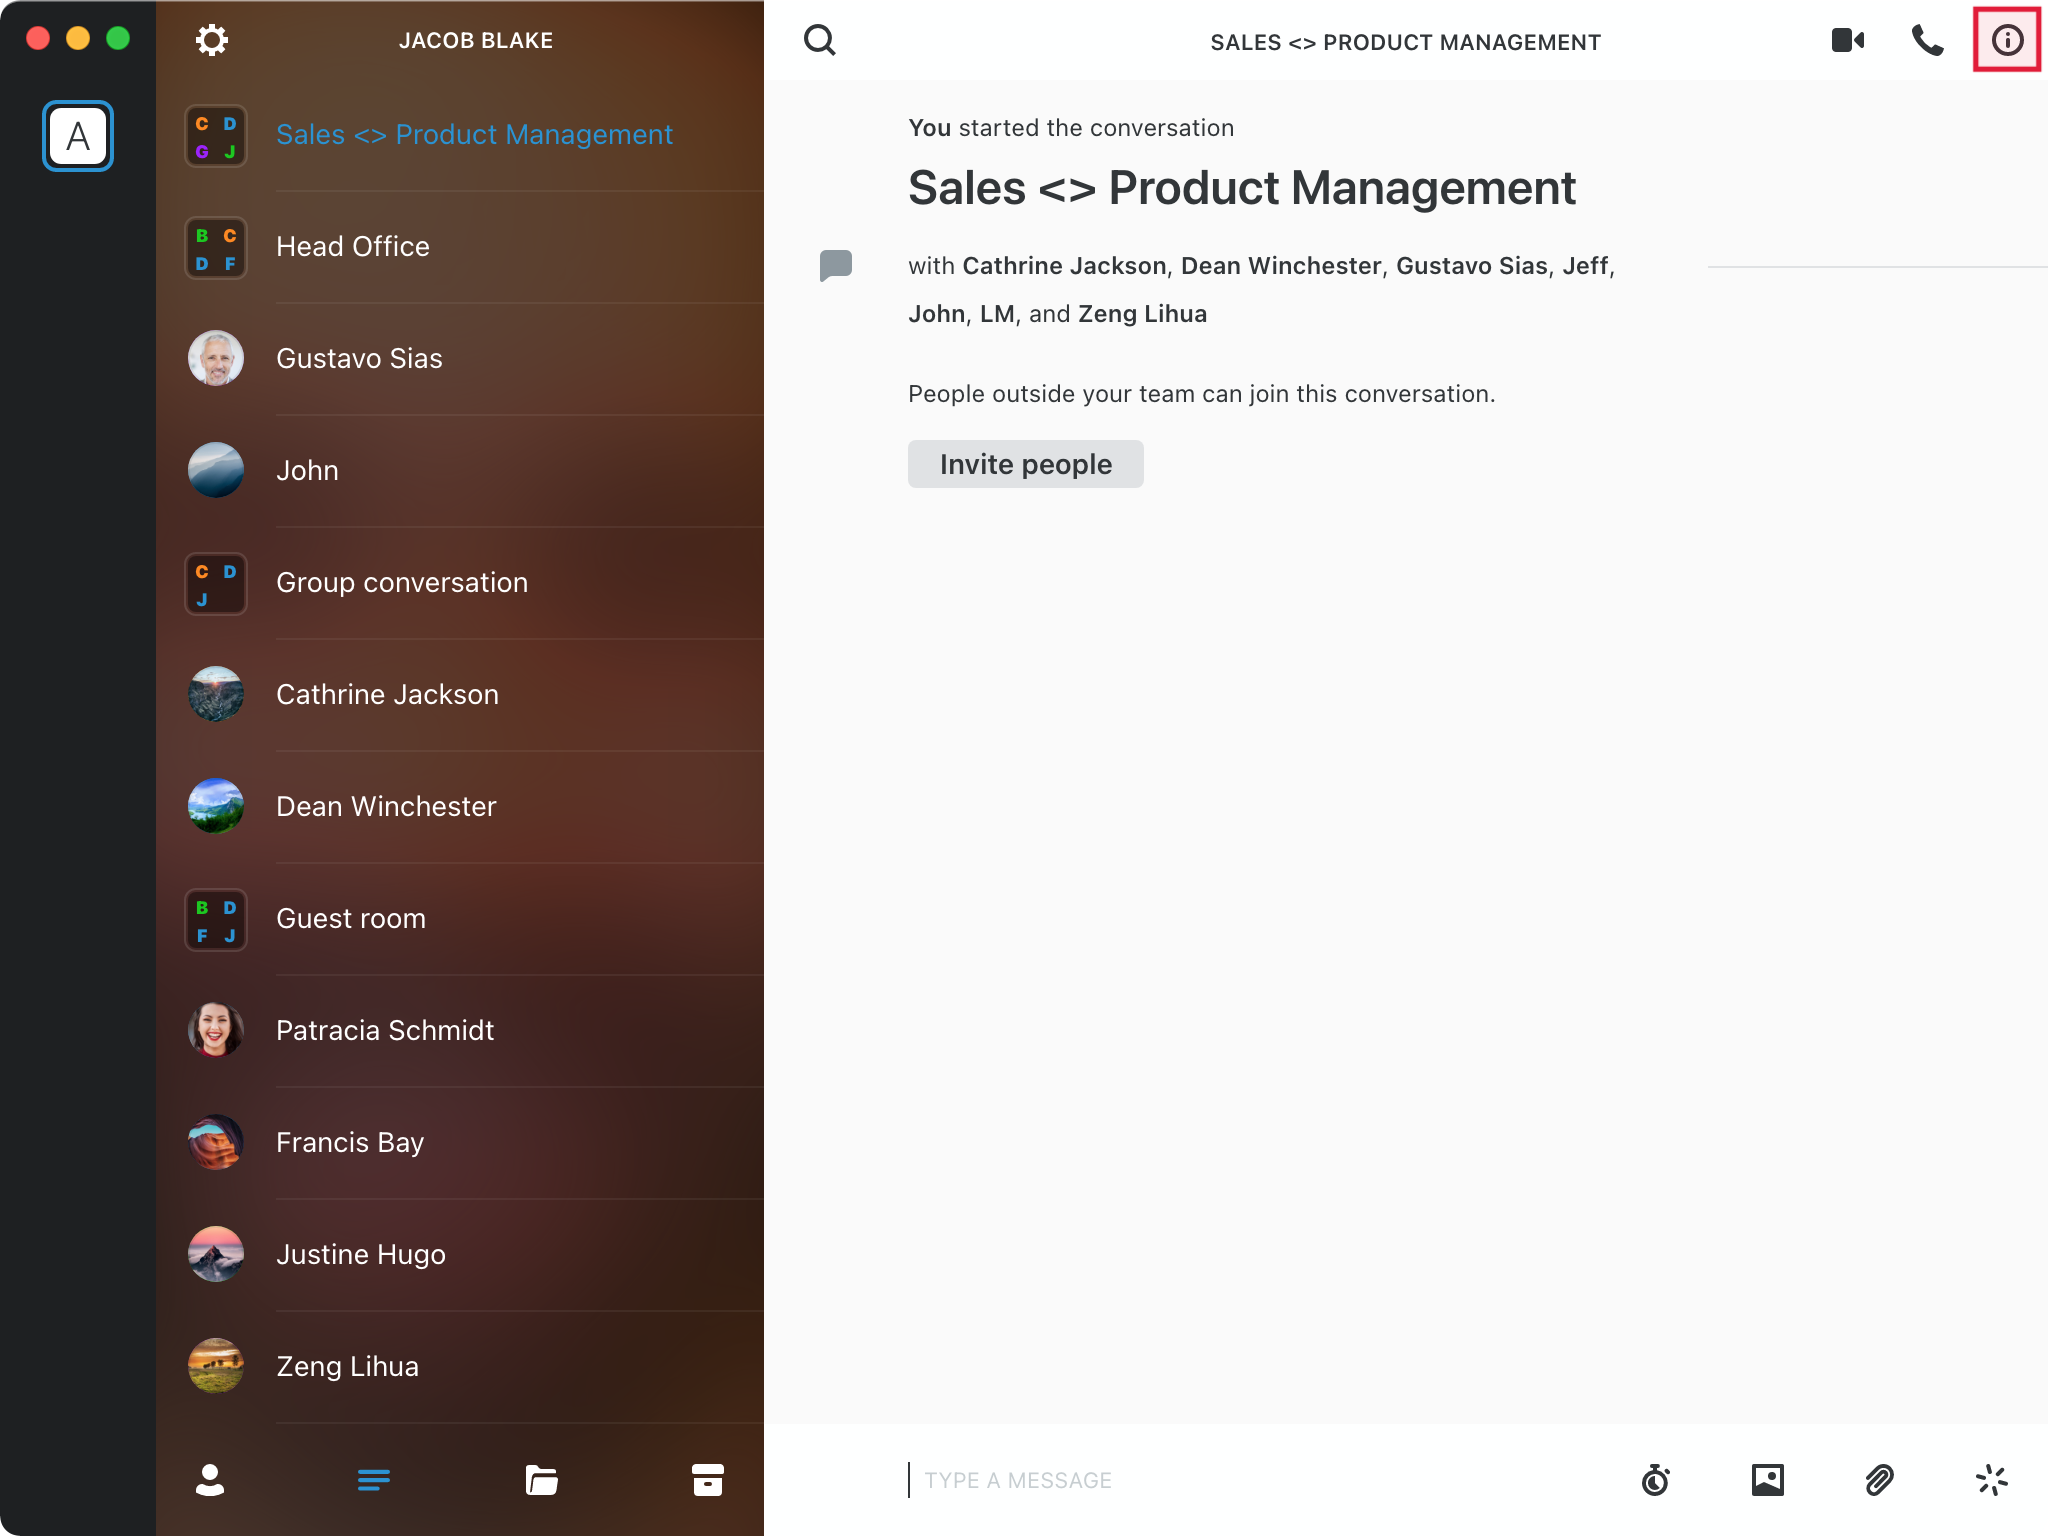The width and height of the screenshot is (2048, 1536).
Task: Click participant name Cathrine Jackson in message
Action: point(1064,266)
